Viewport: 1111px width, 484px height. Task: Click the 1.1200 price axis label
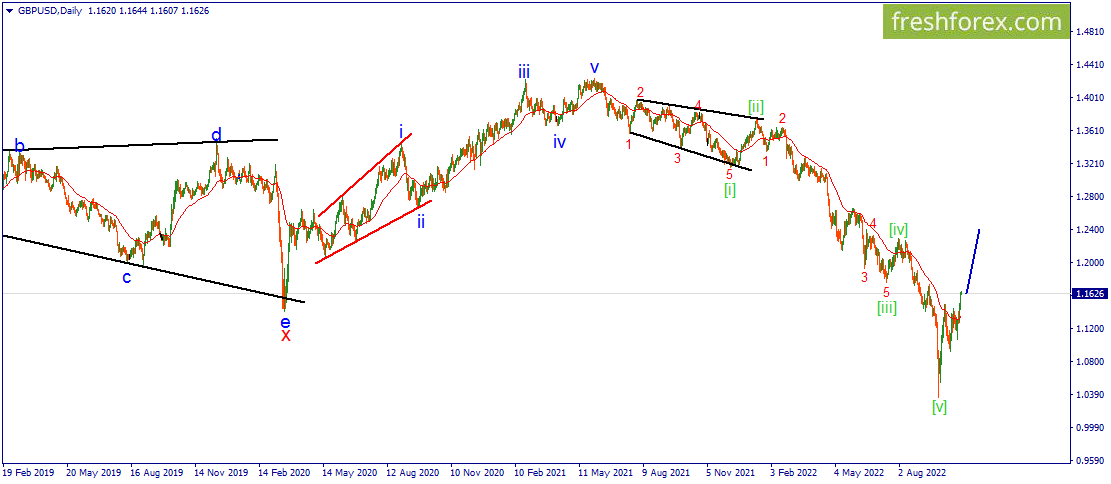point(1090,329)
